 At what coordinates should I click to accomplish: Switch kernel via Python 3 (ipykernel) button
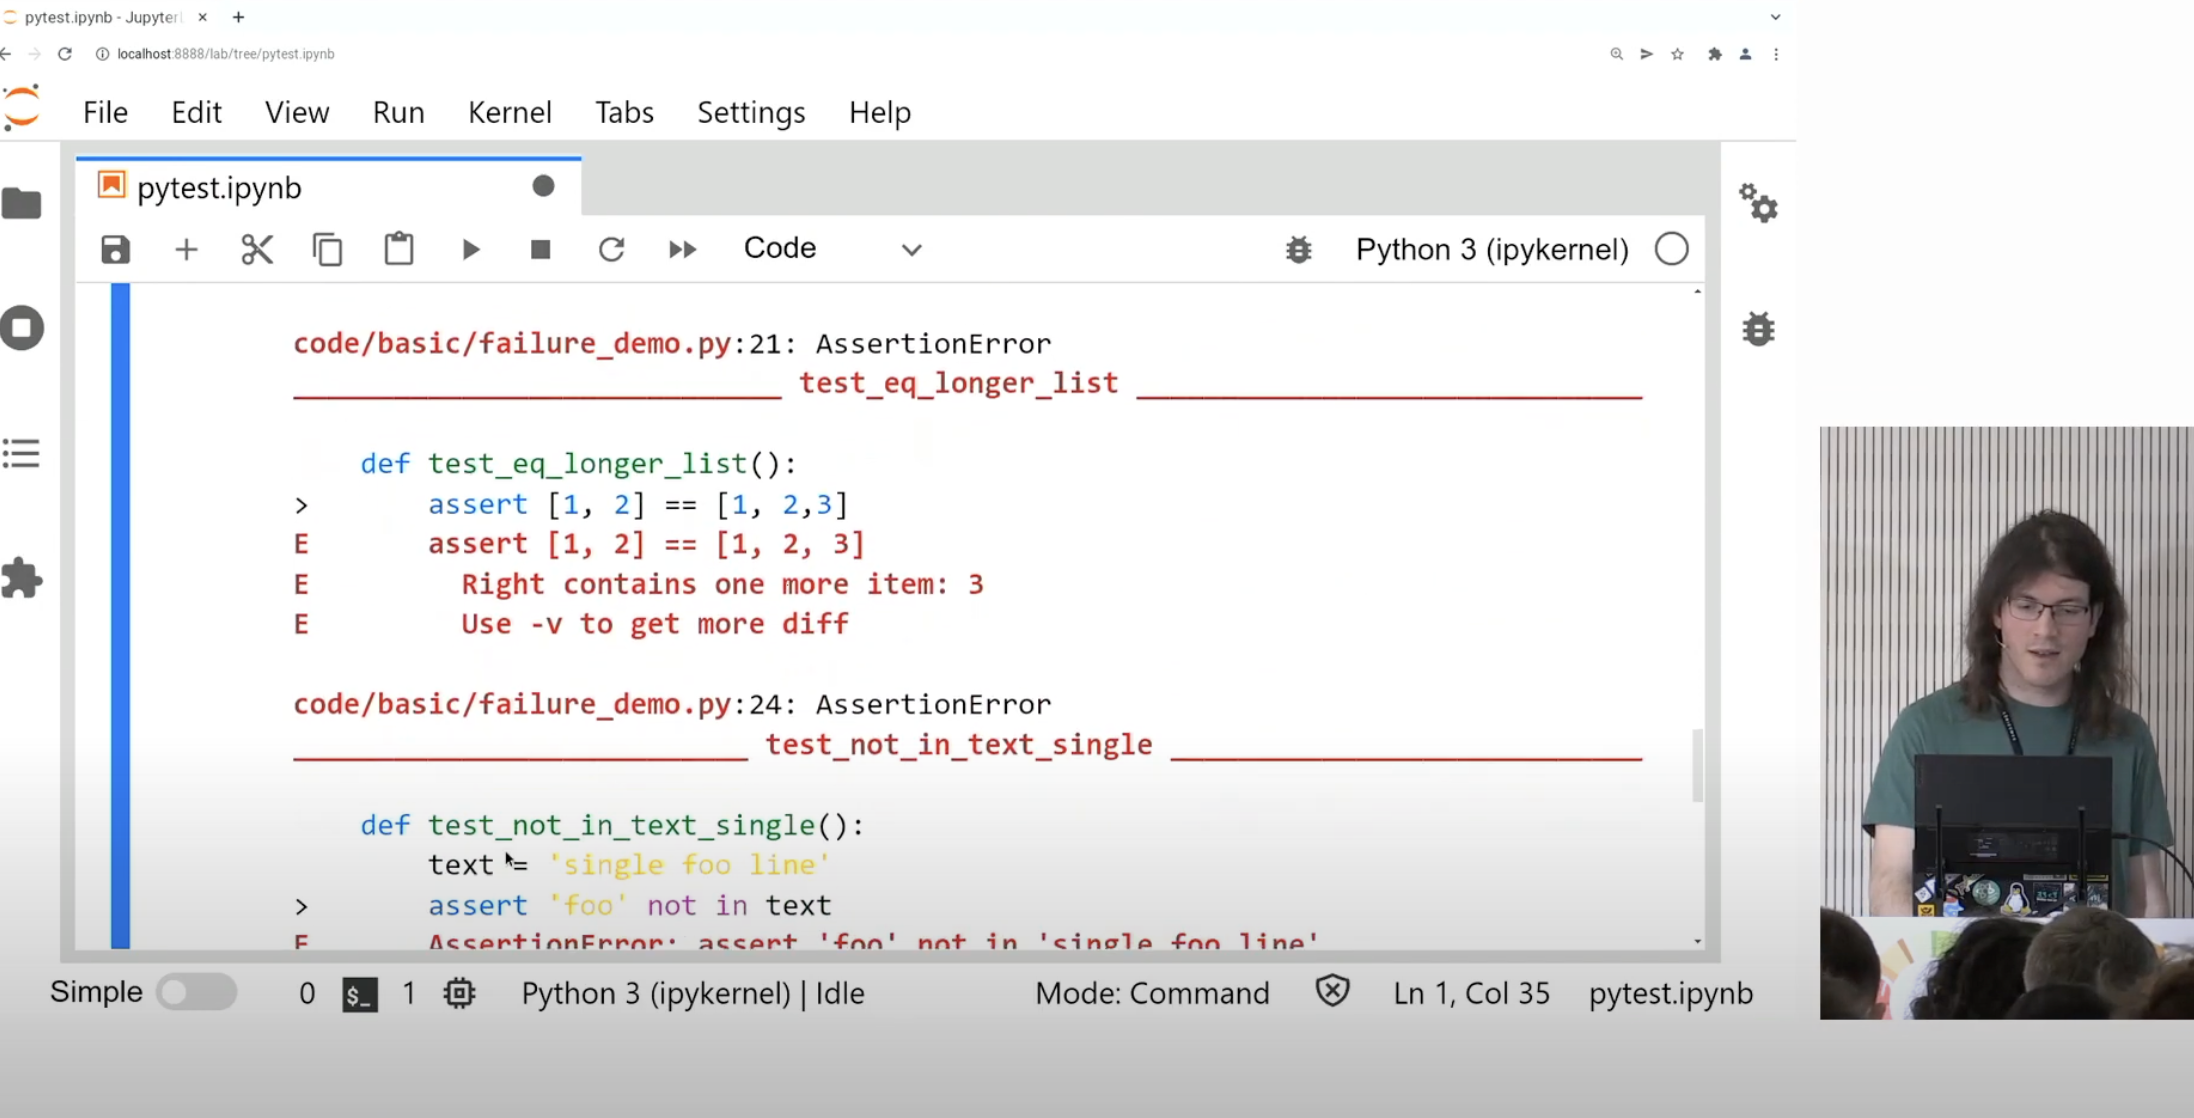coord(1492,249)
